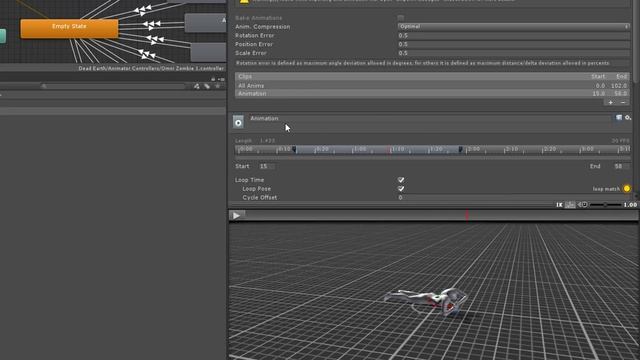Click the Clips column header

[x=245, y=76]
